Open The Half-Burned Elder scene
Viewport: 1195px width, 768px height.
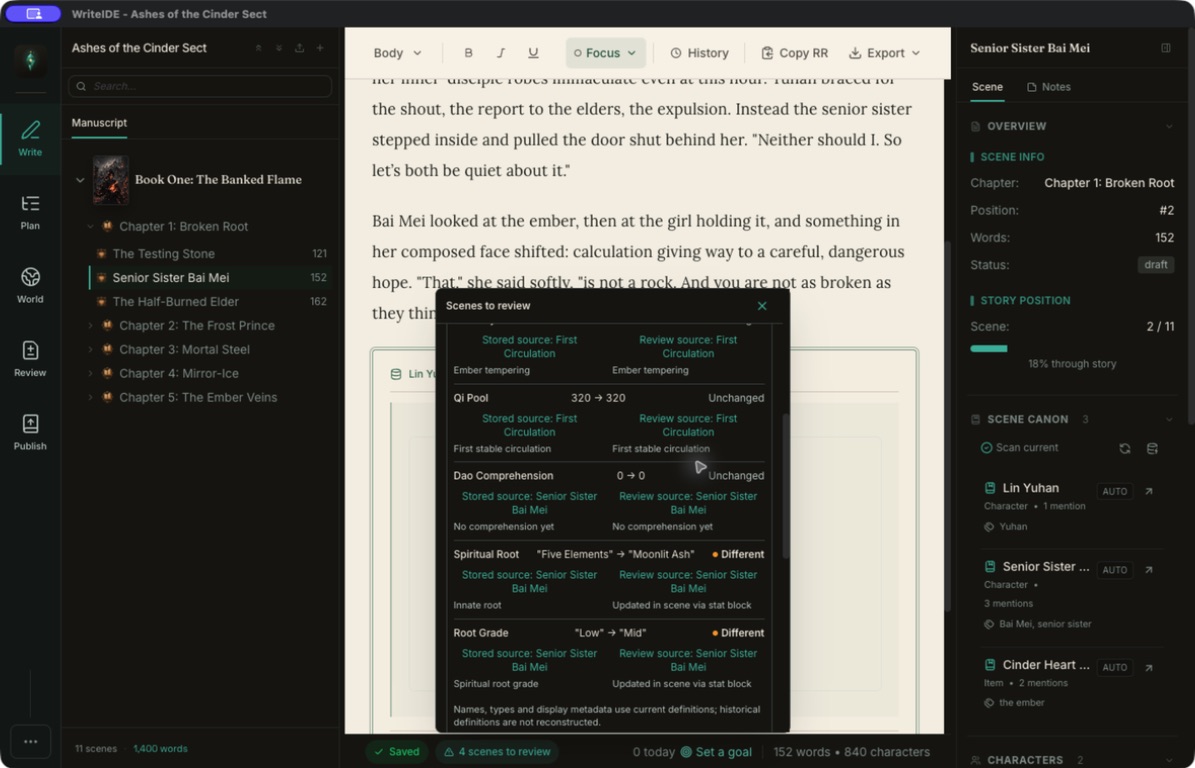click(x=210, y=302)
